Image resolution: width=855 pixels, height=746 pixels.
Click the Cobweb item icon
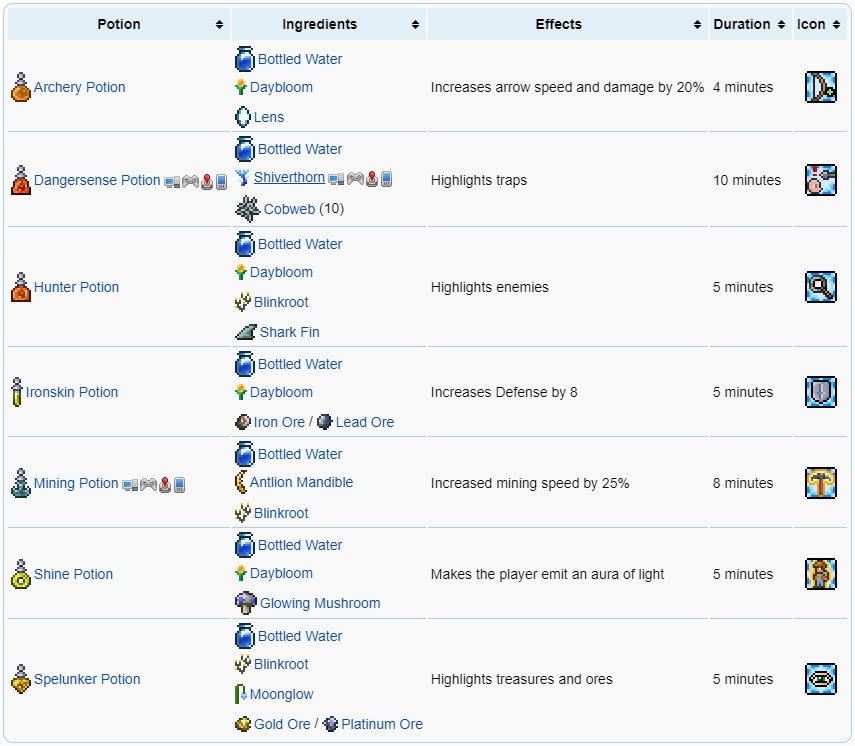point(248,209)
